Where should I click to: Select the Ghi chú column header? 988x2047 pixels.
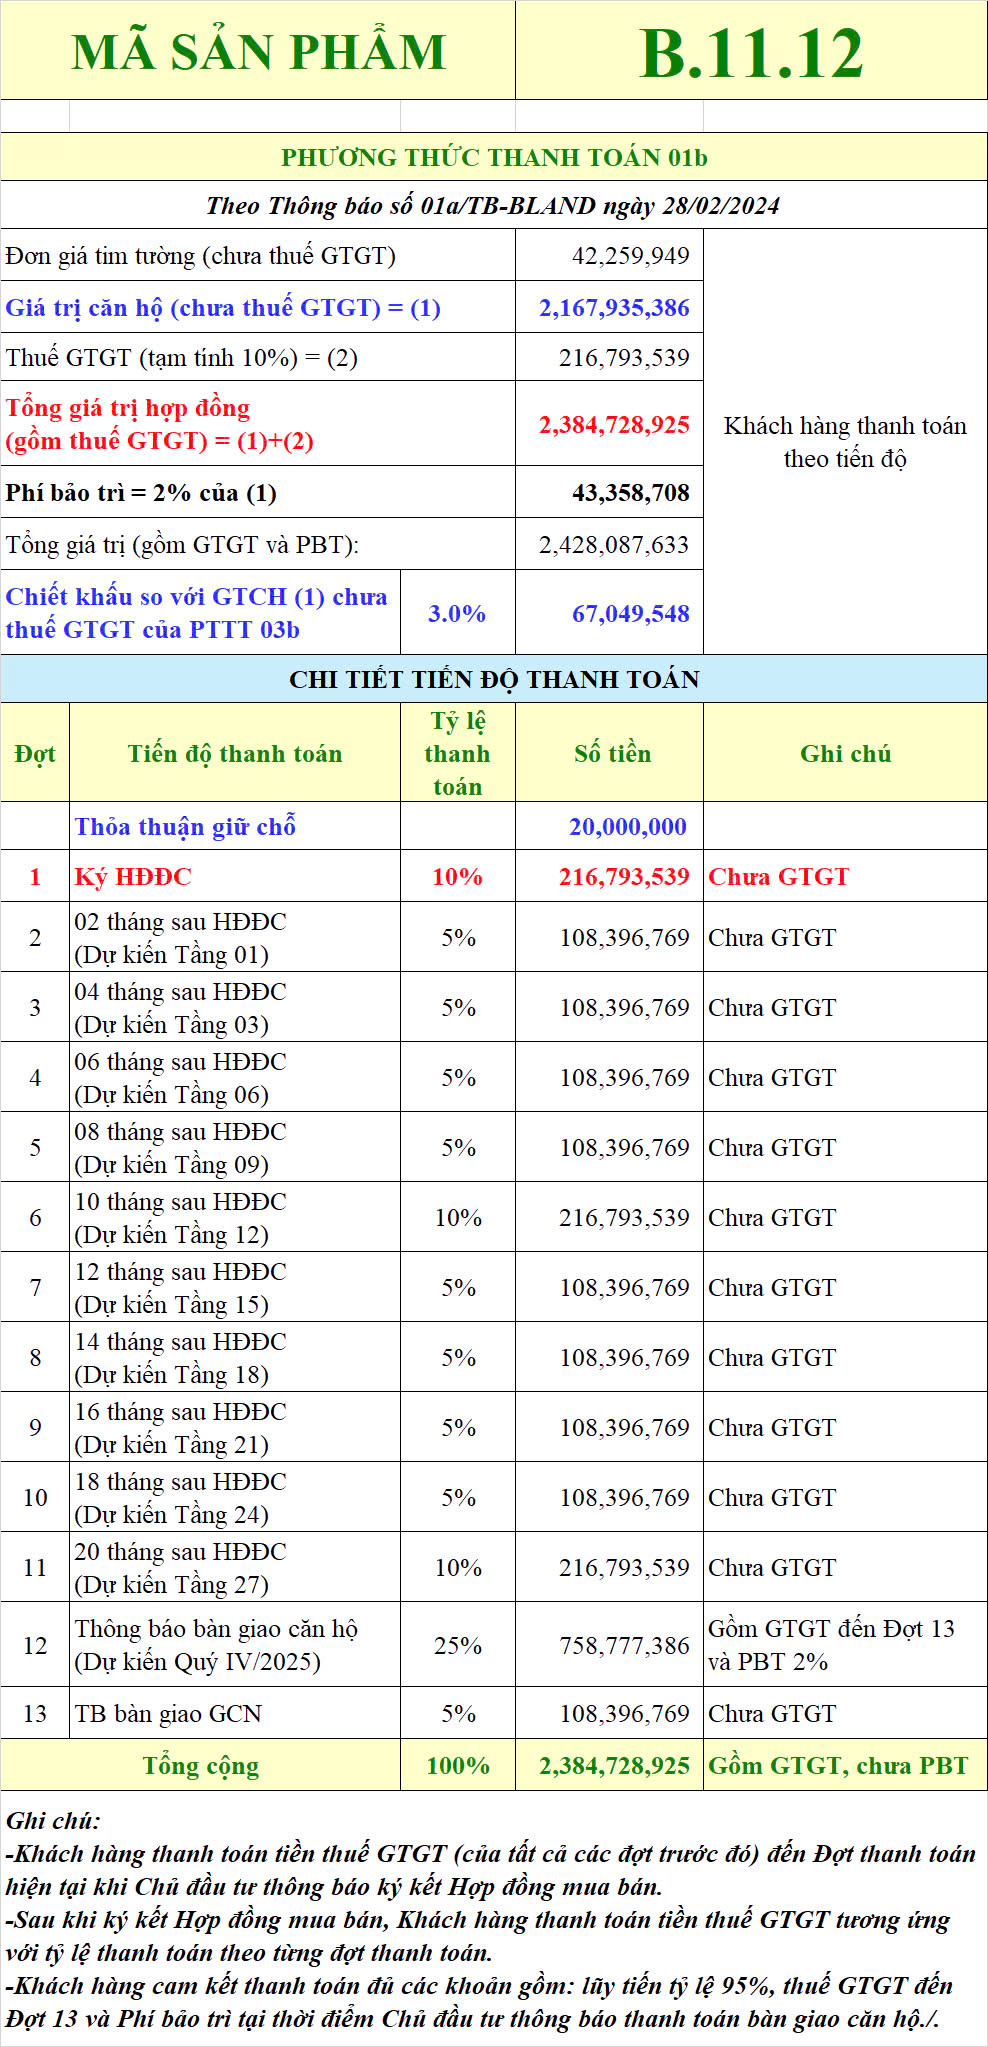[x=845, y=754]
